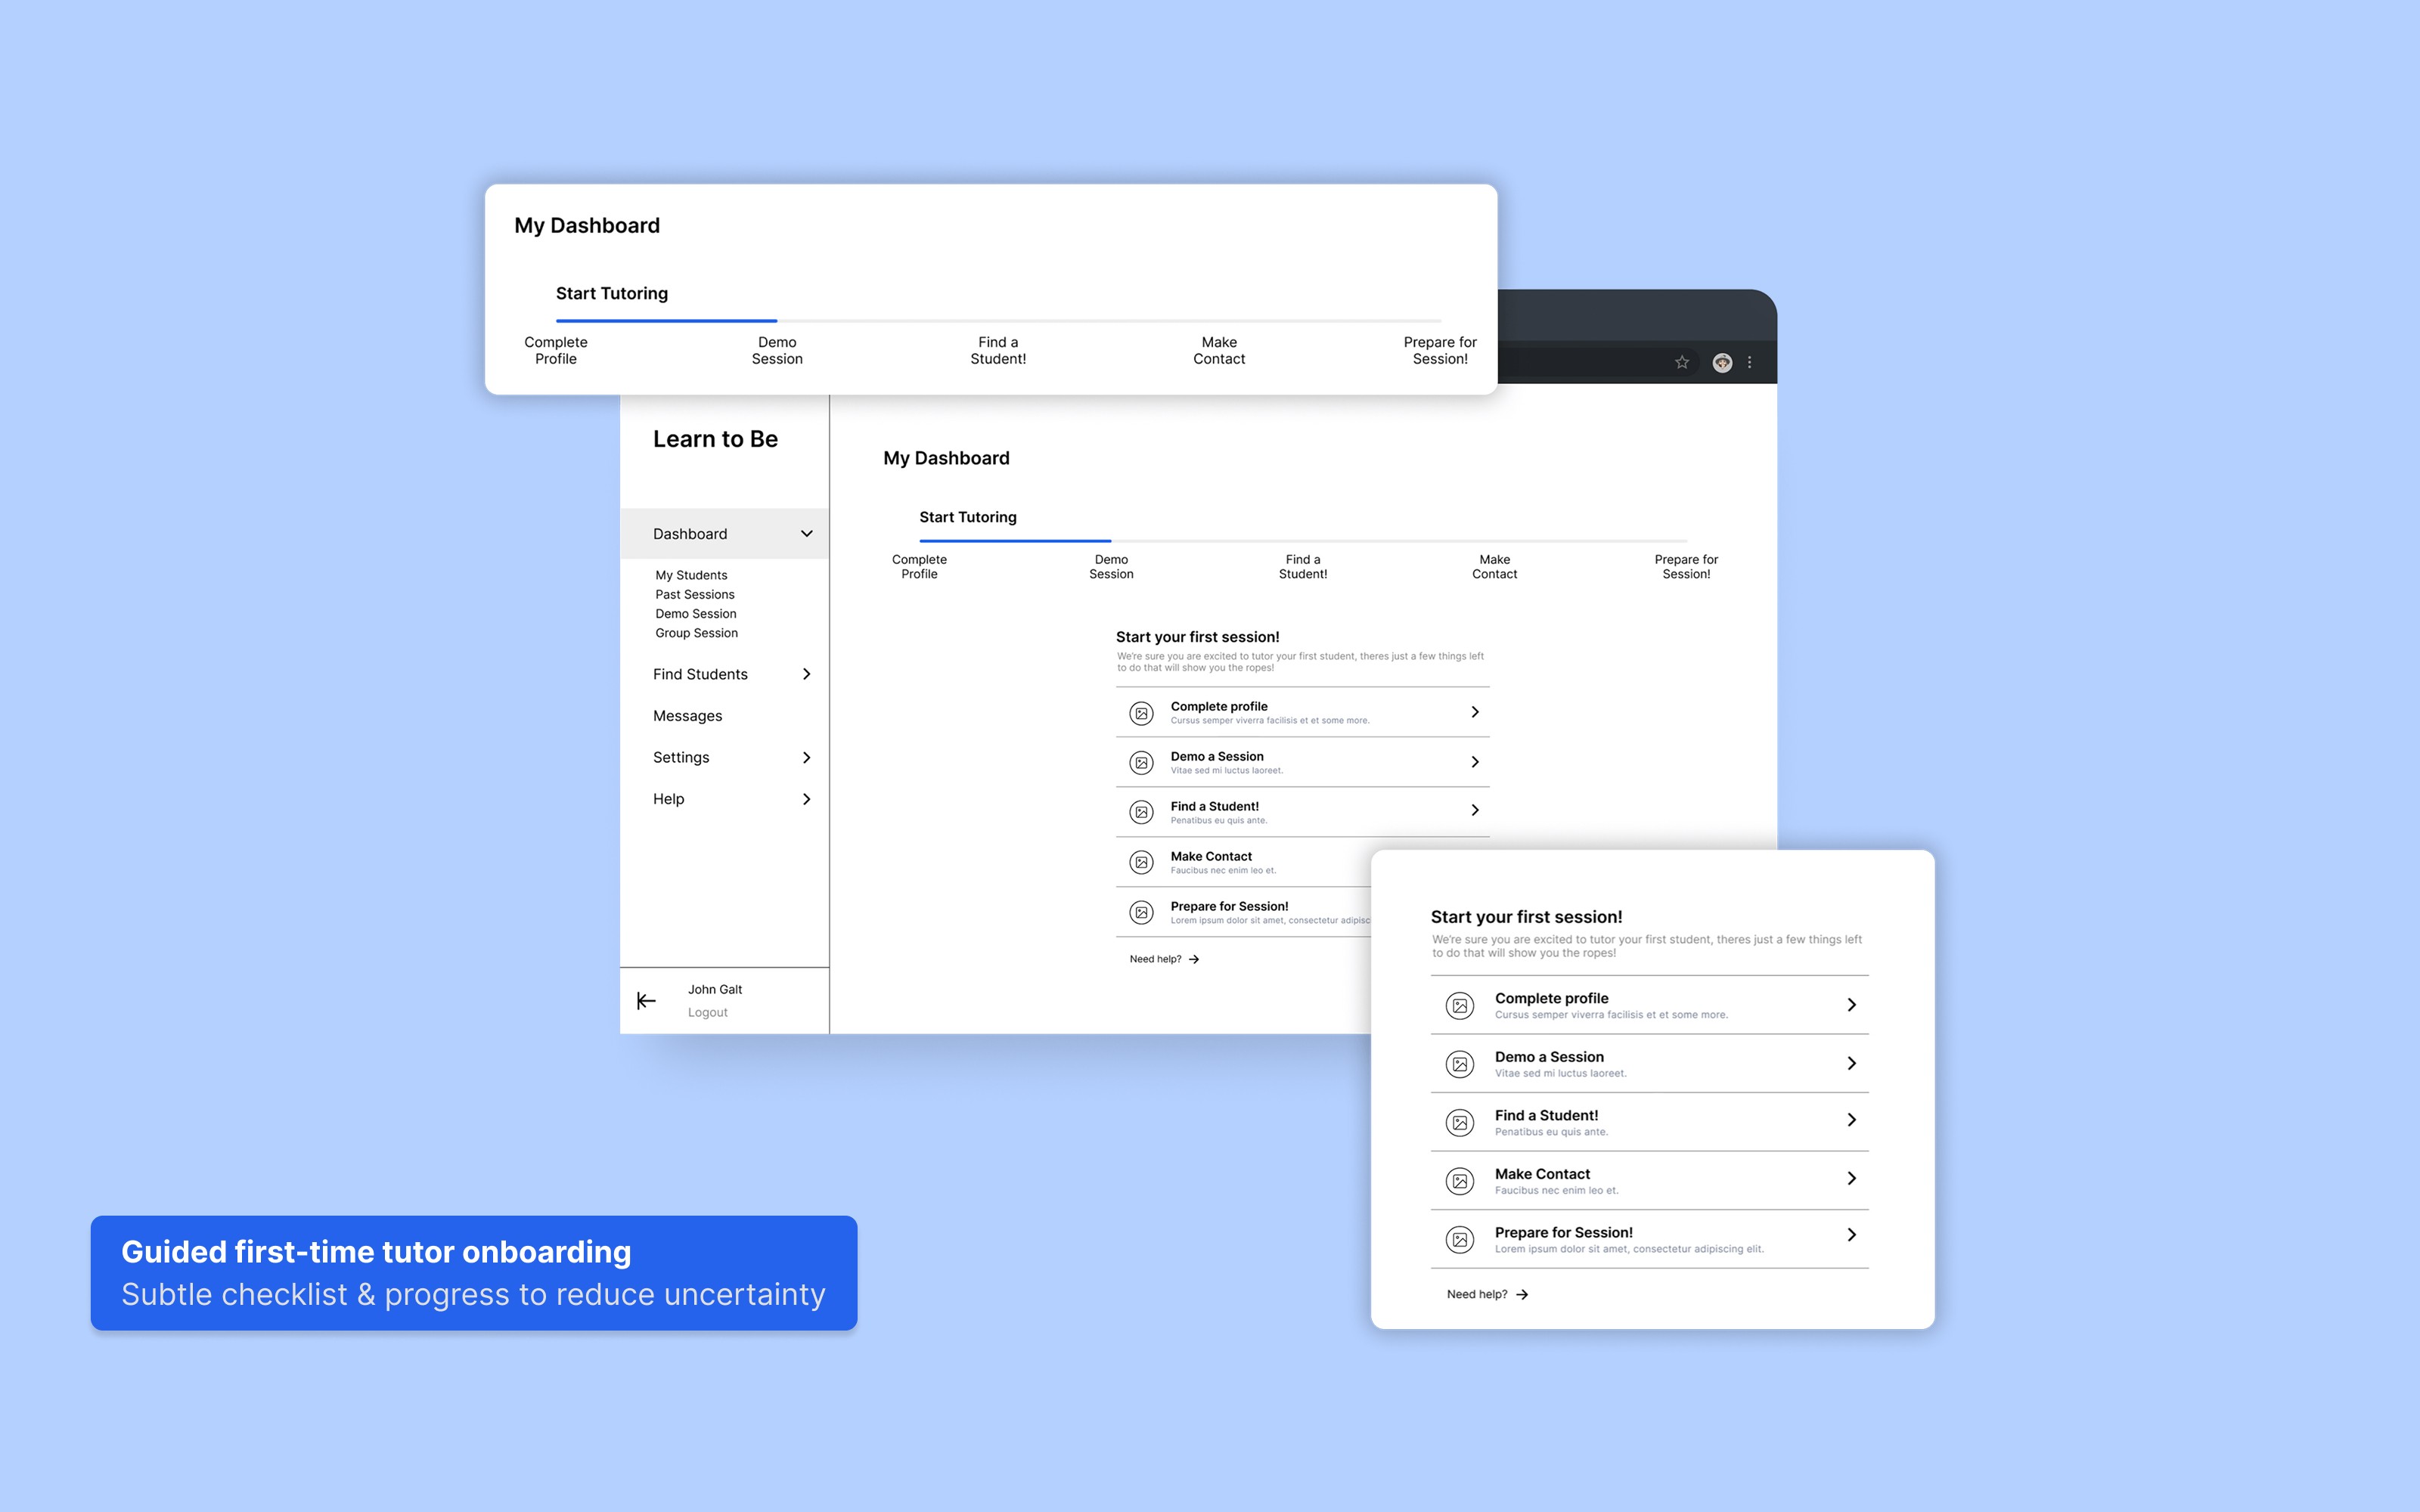This screenshot has height=1512, width=2420.
Task: Click the browser profile avatar icon
Action: point(1722,362)
